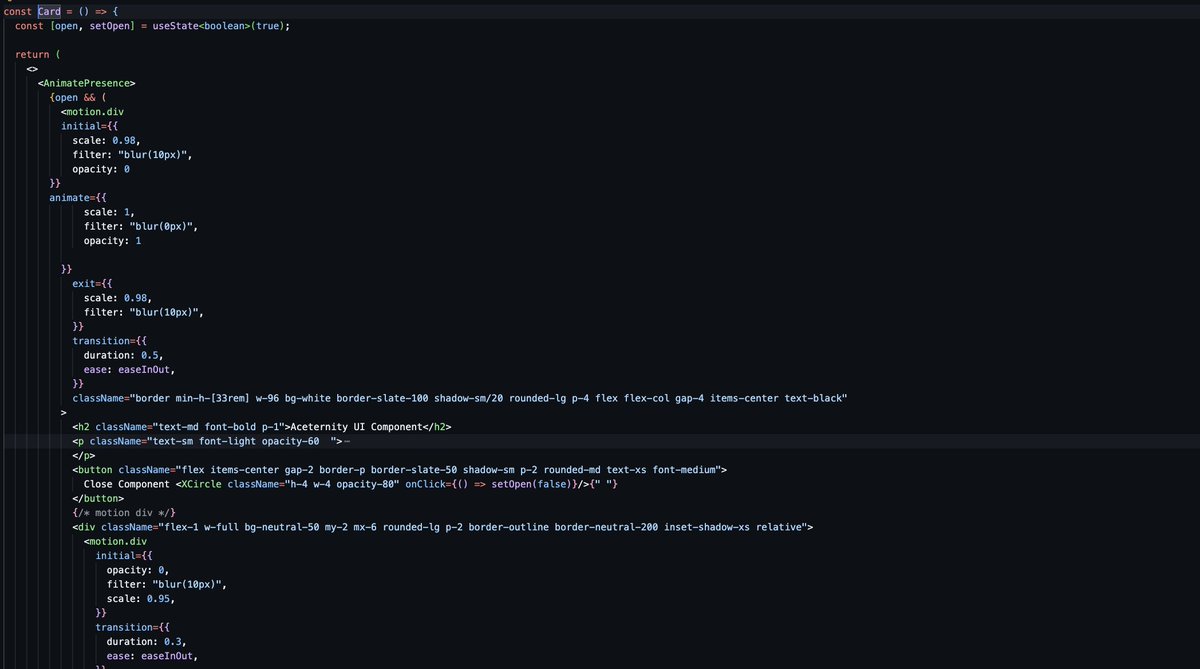Click the closing </p> tag

84,456
